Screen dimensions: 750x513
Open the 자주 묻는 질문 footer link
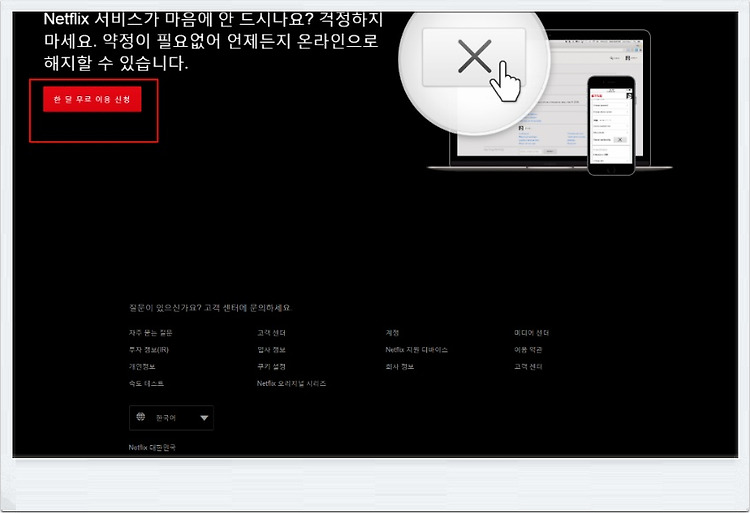tap(151, 333)
